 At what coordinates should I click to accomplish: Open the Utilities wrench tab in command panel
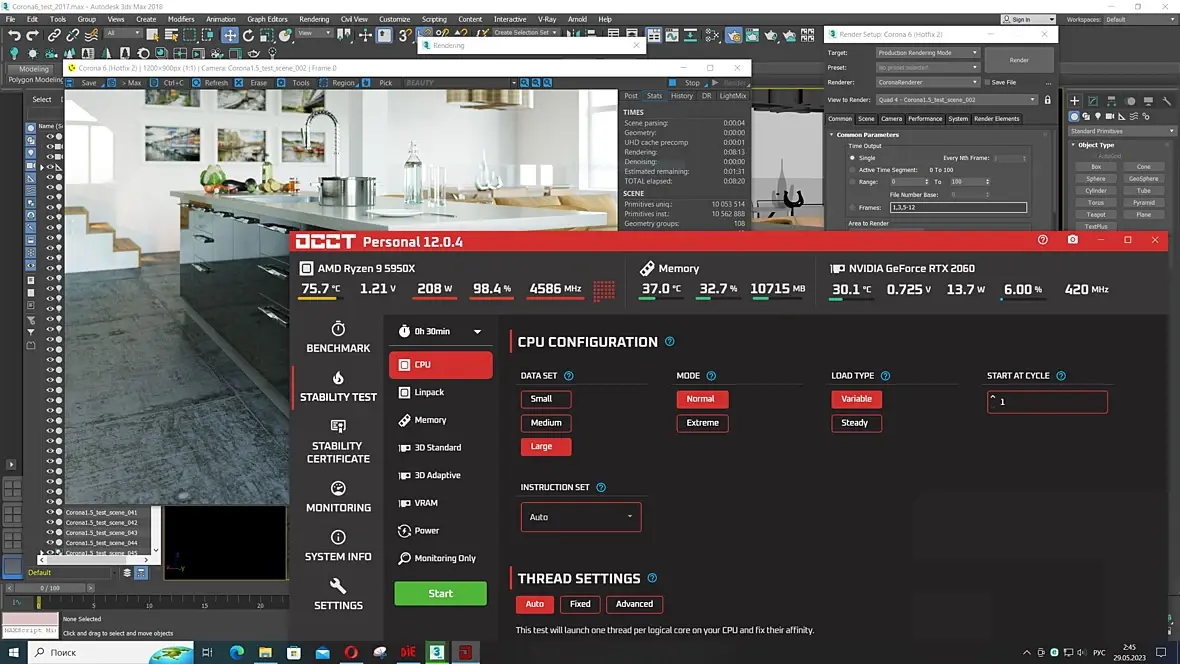click(x=1166, y=100)
